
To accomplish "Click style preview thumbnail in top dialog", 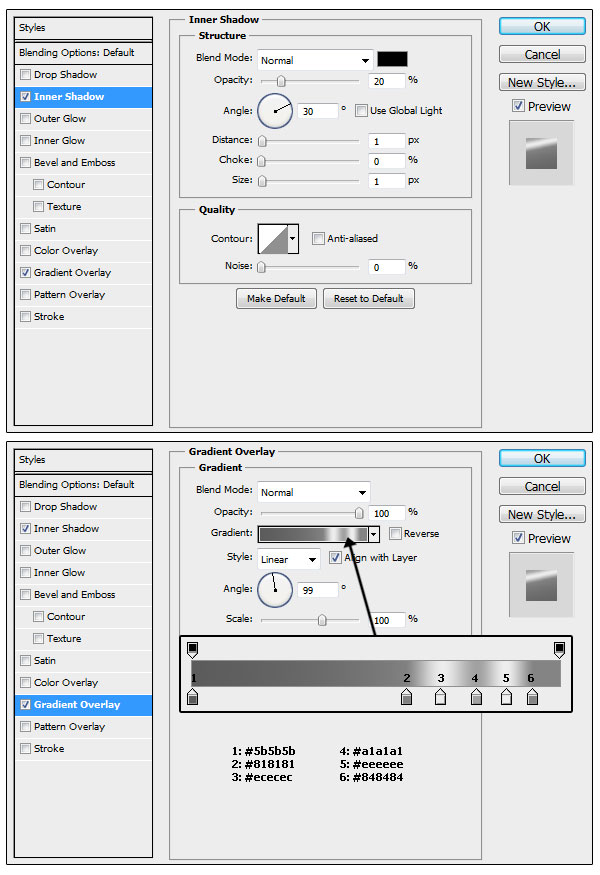I will point(541,153).
